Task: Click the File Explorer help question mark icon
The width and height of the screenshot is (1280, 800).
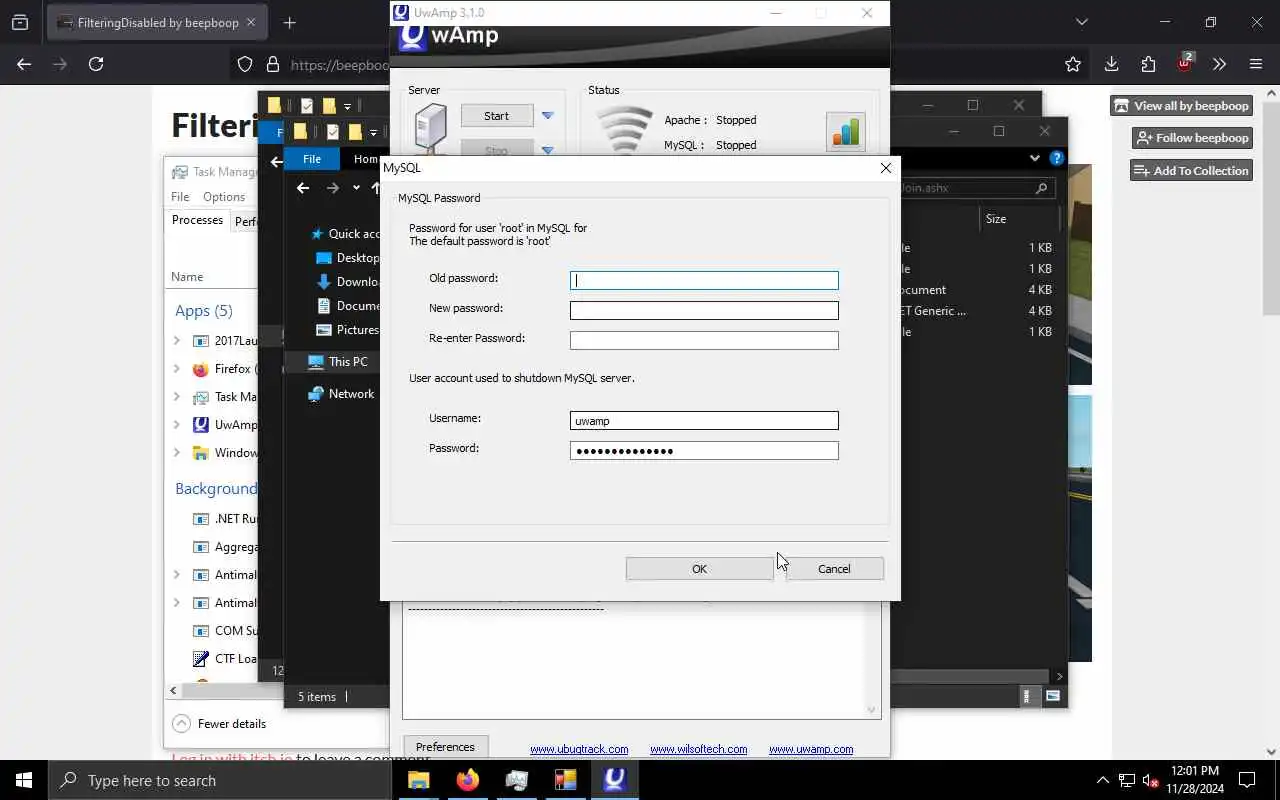Action: point(1056,158)
